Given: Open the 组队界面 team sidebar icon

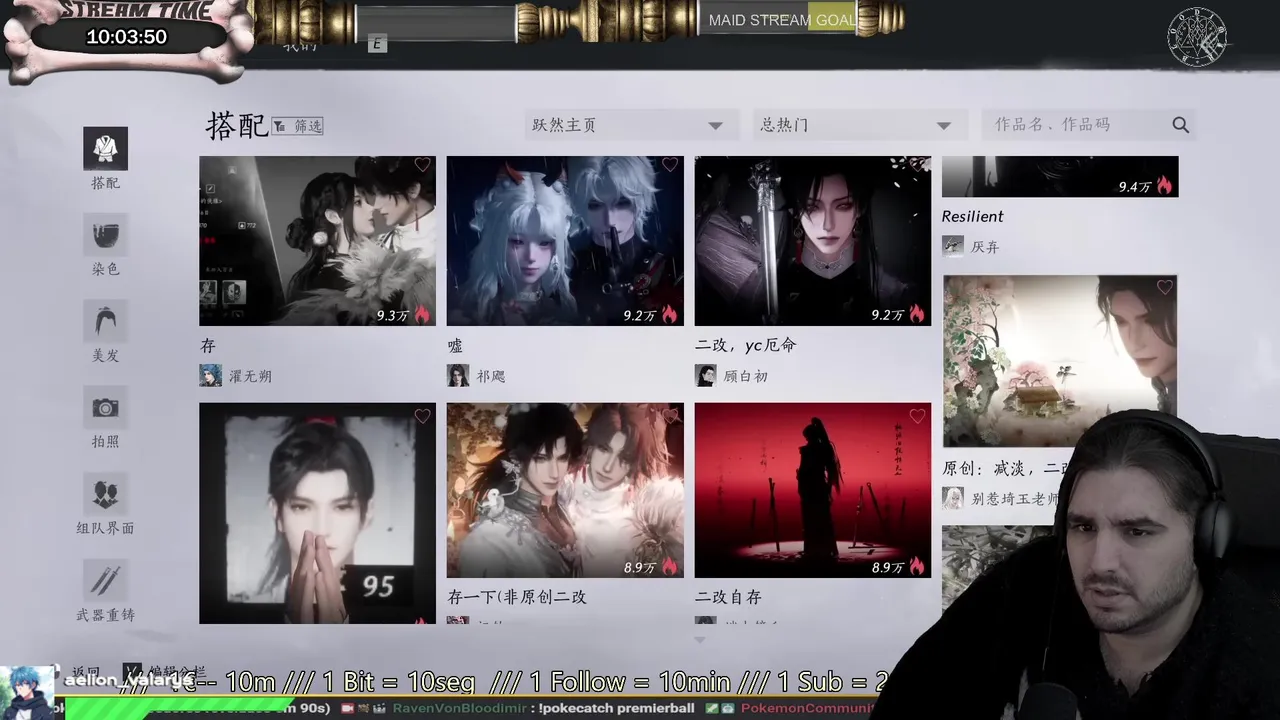Looking at the screenshot, I should point(105,494).
